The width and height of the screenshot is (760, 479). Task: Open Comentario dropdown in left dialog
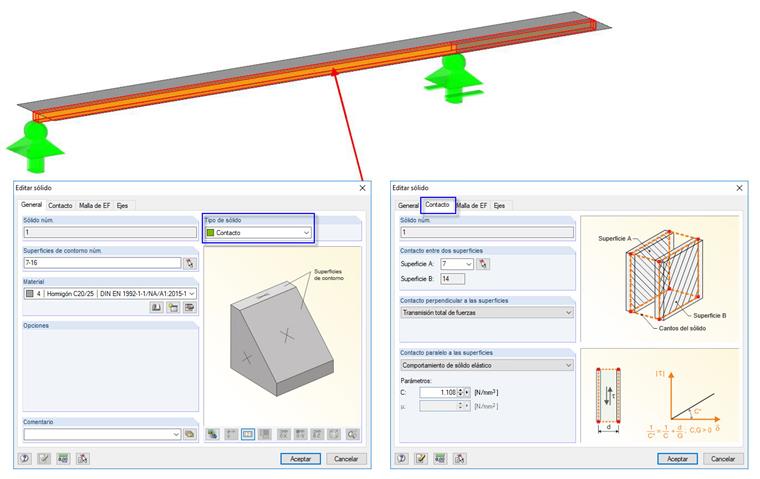[176, 434]
